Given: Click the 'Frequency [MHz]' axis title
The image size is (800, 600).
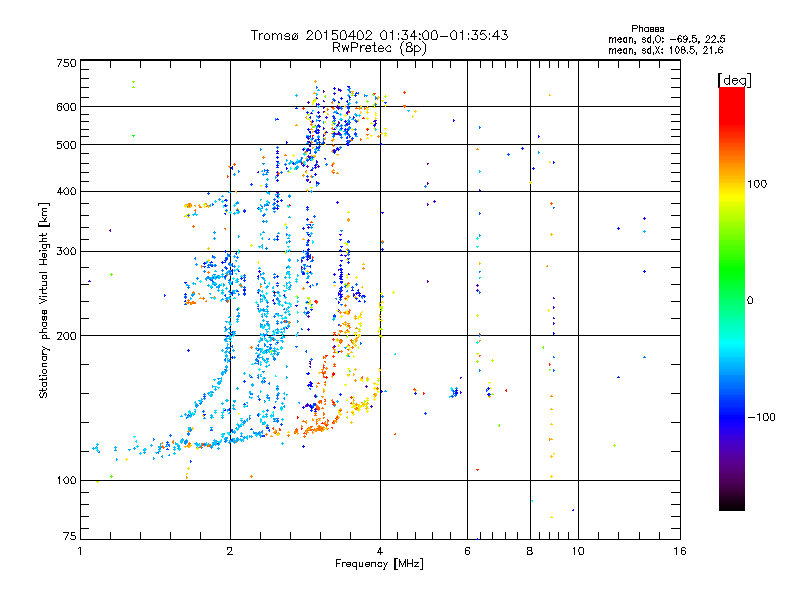Looking at the screenshot, I should (379, 564).
